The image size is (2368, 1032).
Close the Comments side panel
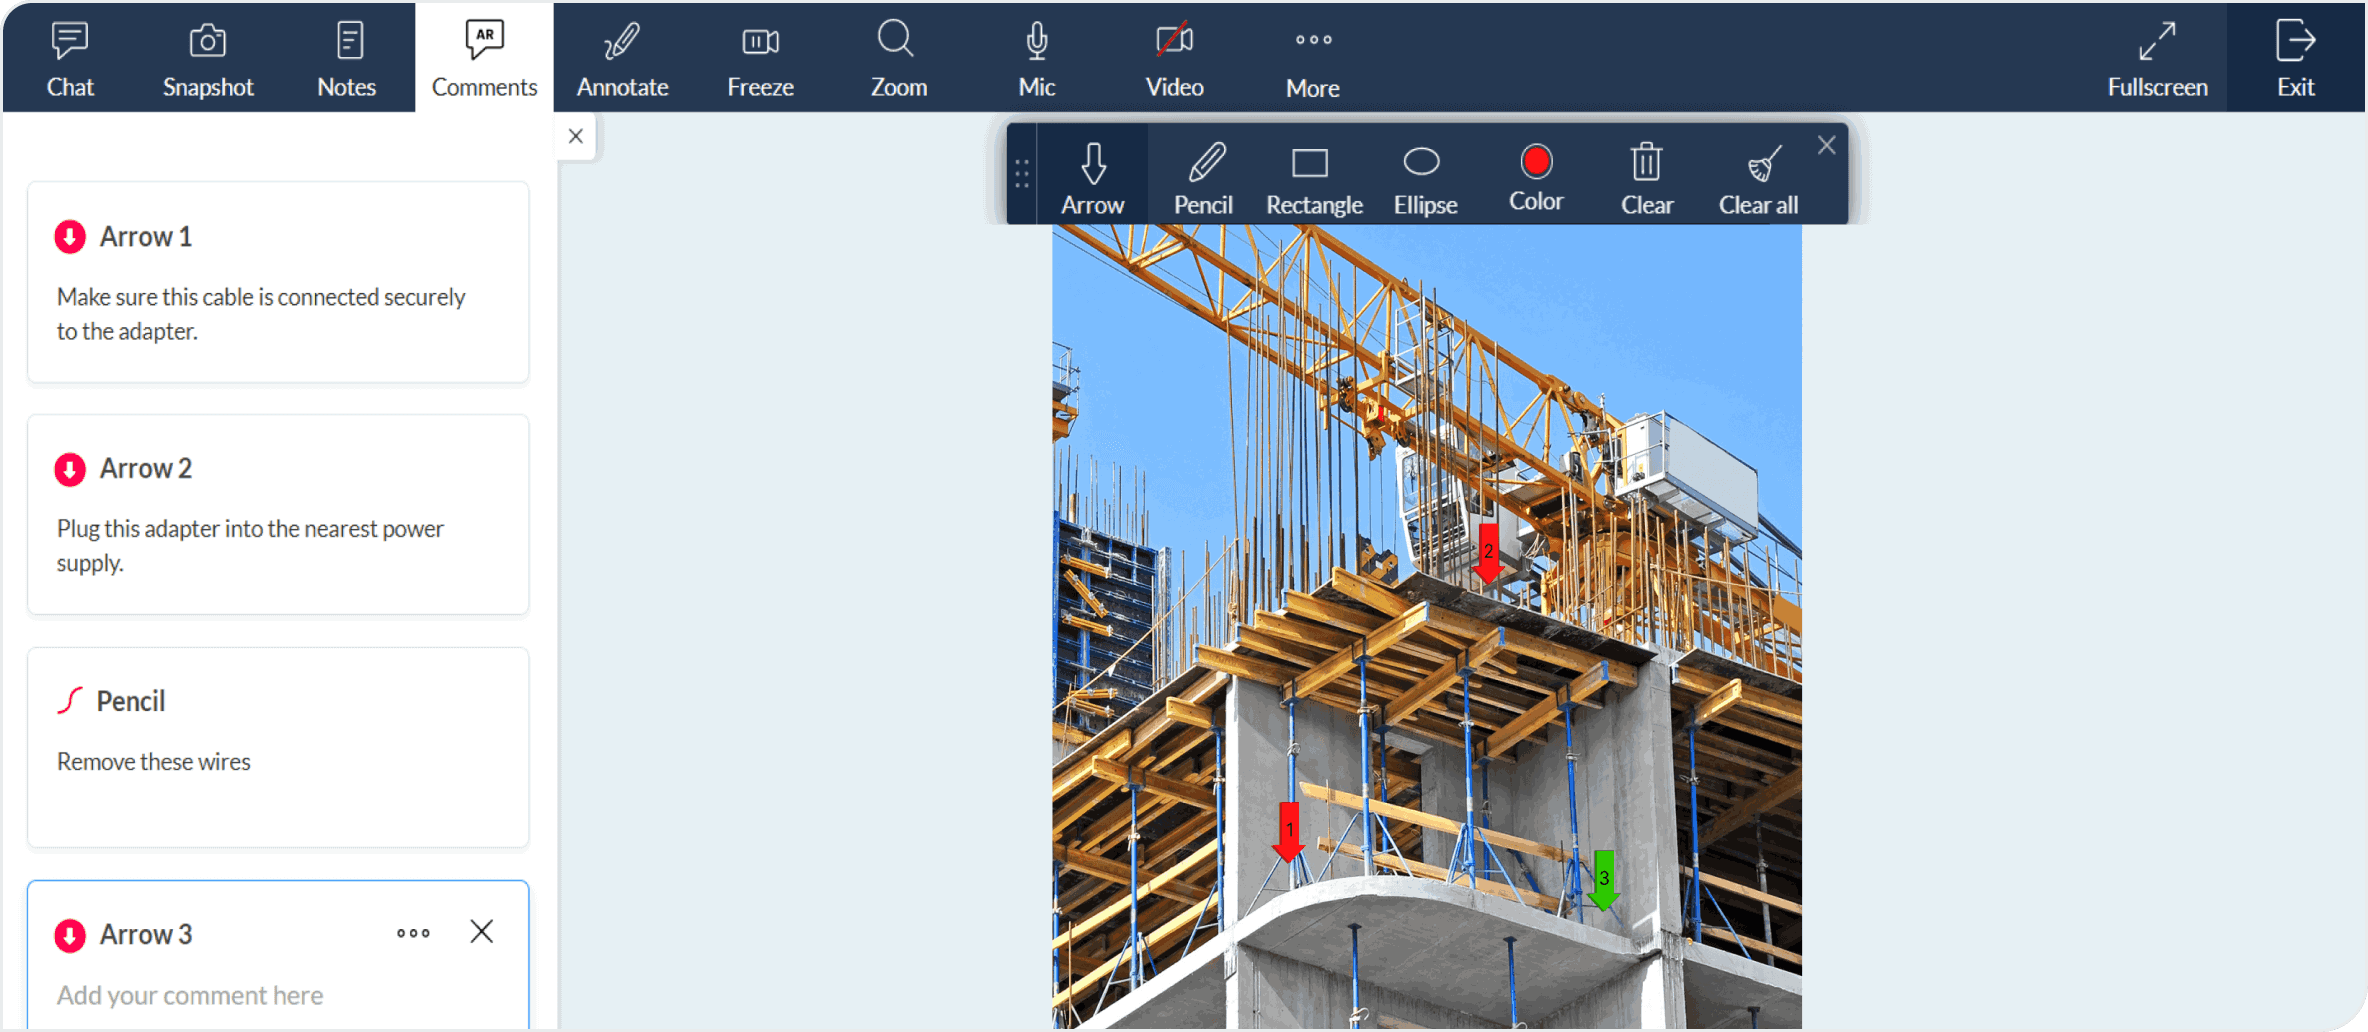575,136
